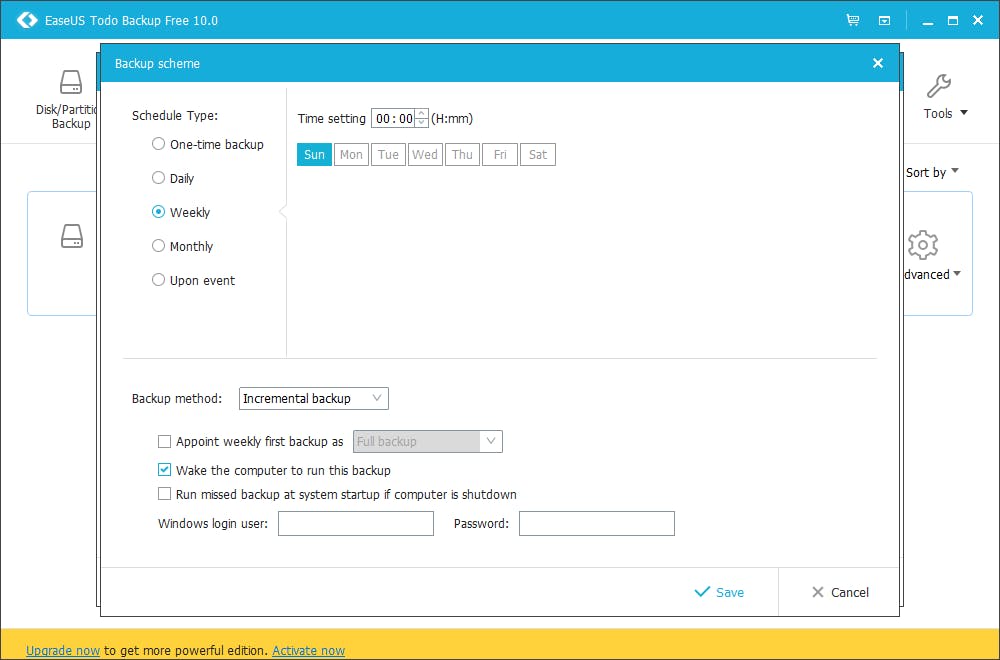Toggle the Sat day button
The width and height of the screenshot is (1000, 660).
[538, 154]
